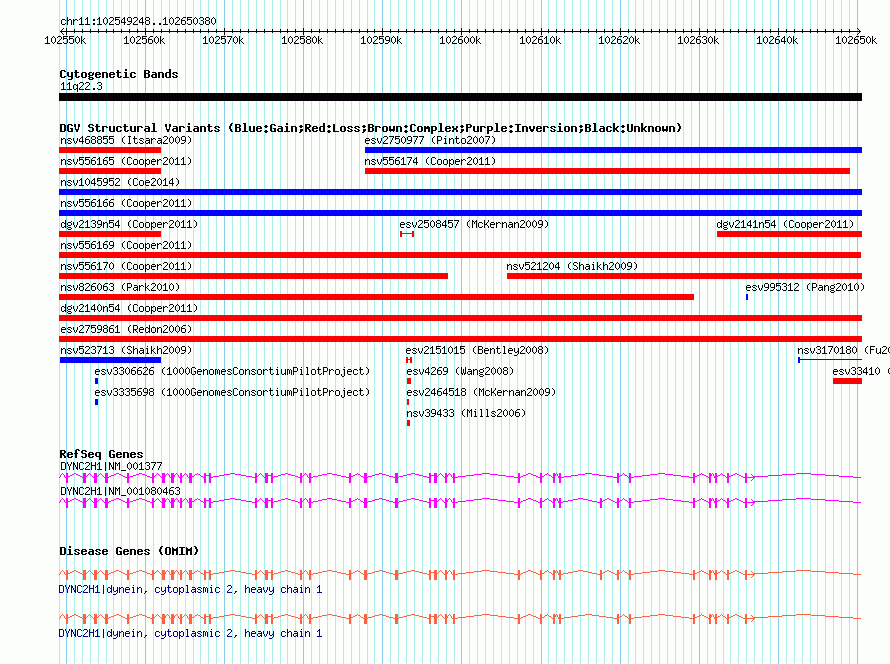The image size is (890, 664).
Task: Click the red esv33410 bar
Action: tap(847, 381)
